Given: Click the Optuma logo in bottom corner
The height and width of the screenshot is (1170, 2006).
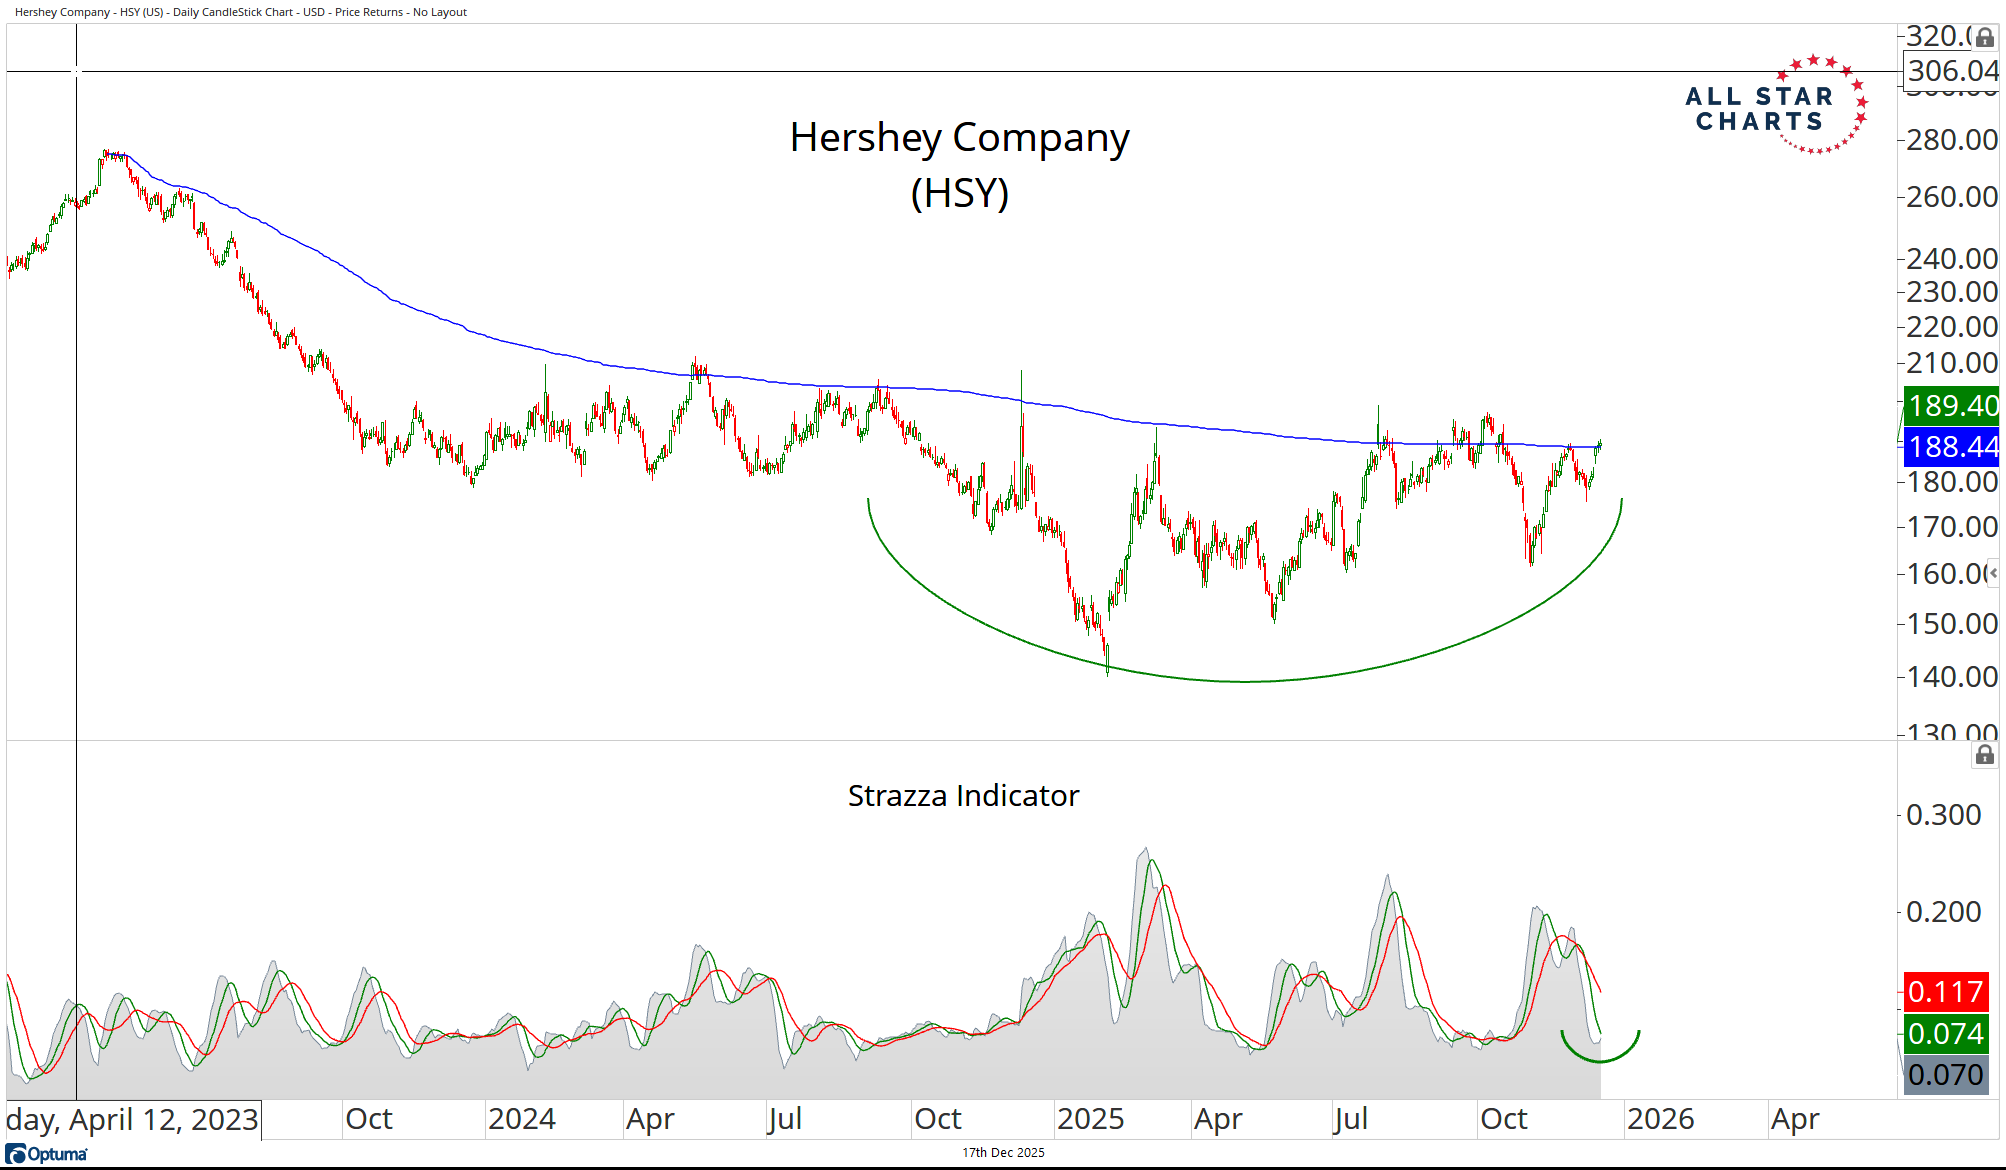Looking at the screenshot, I should 47,1154.
